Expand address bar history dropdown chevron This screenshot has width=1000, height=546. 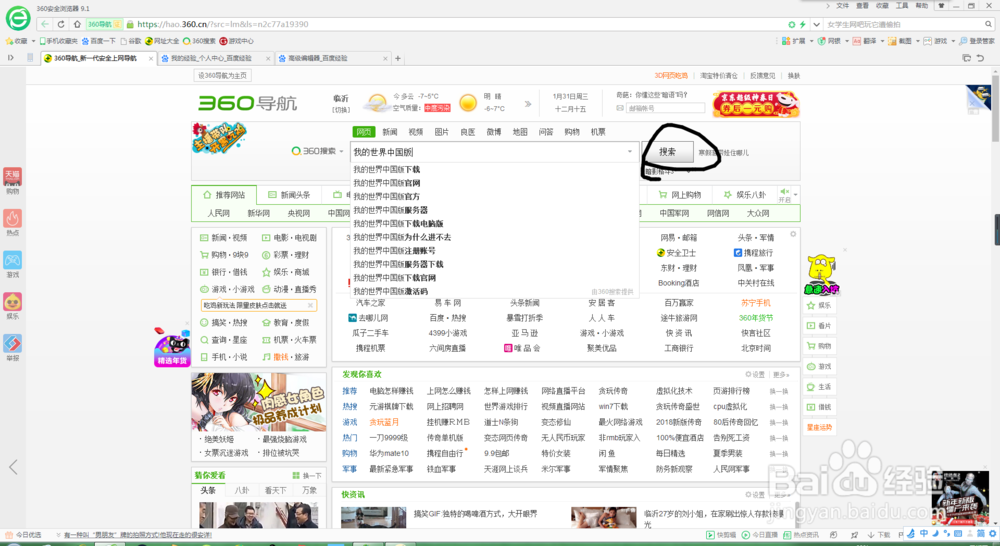816,24
